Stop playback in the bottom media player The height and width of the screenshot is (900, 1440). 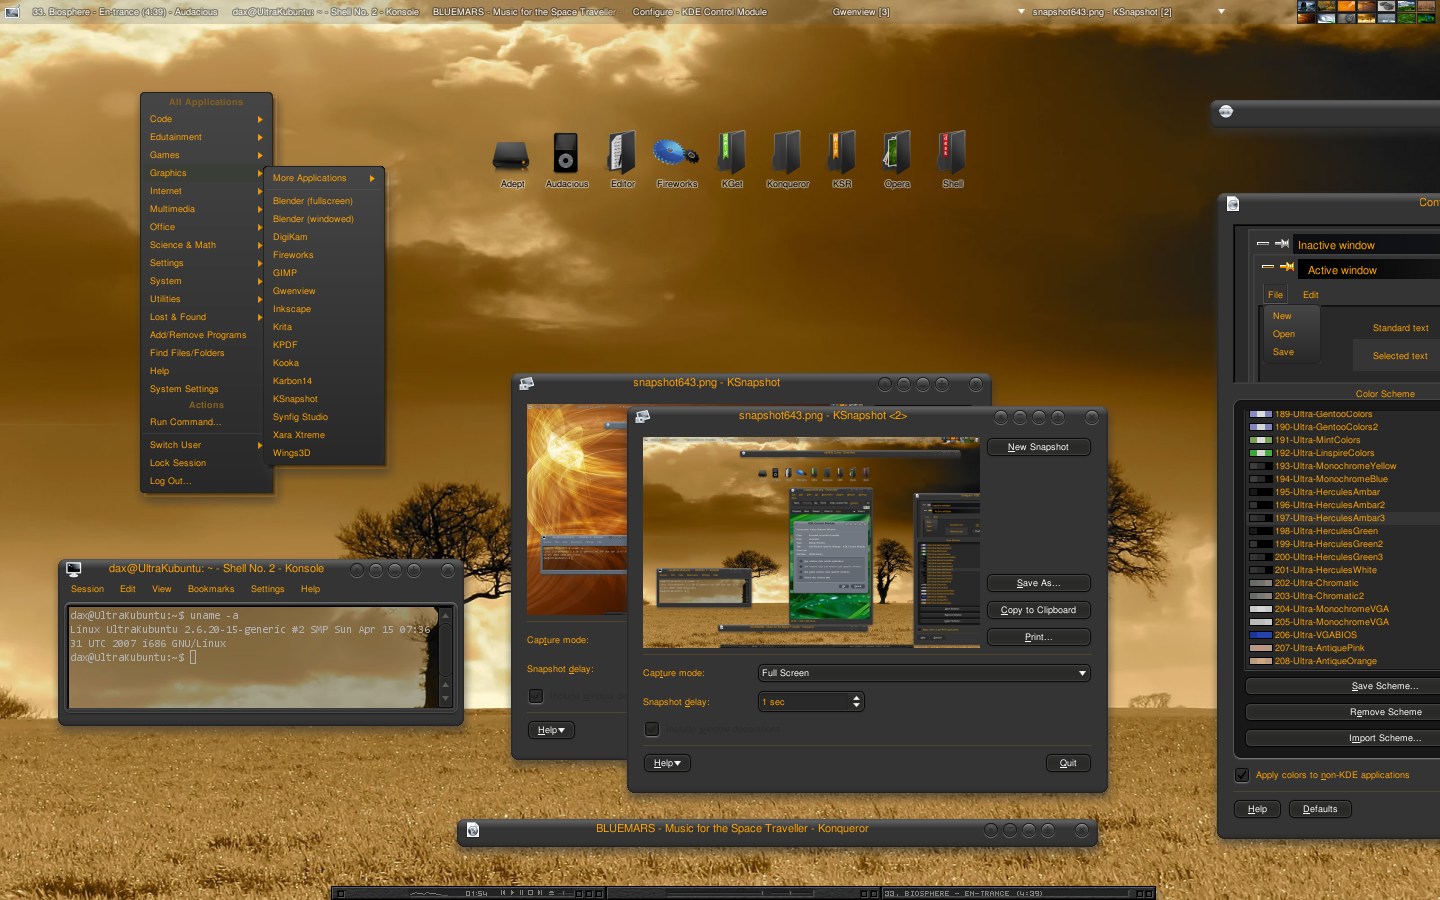pos(531,892)
